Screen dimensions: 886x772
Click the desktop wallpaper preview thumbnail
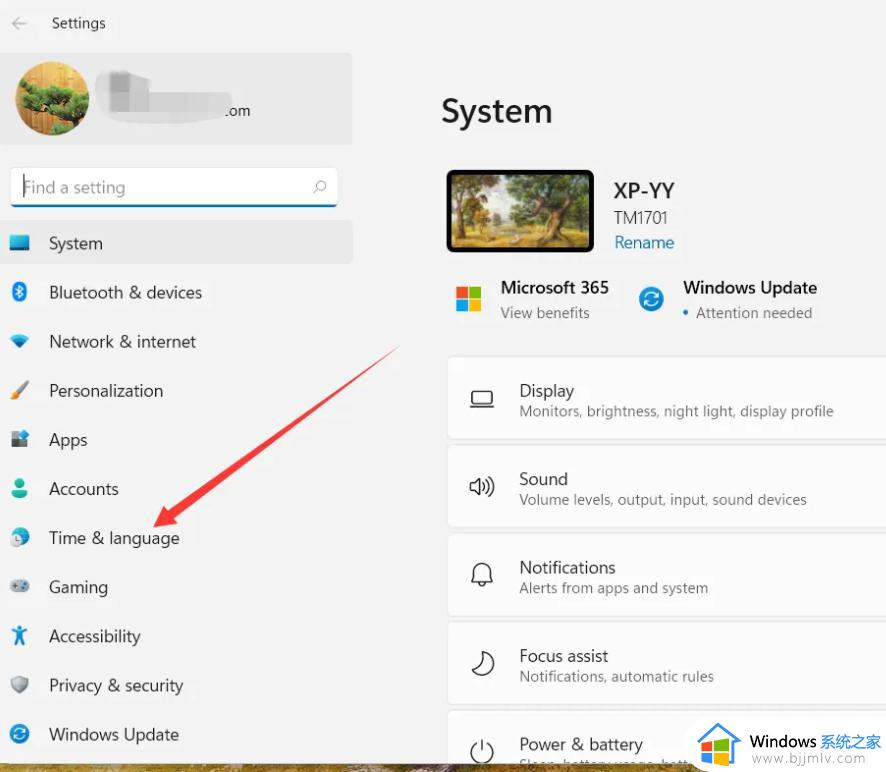[520, 211]
